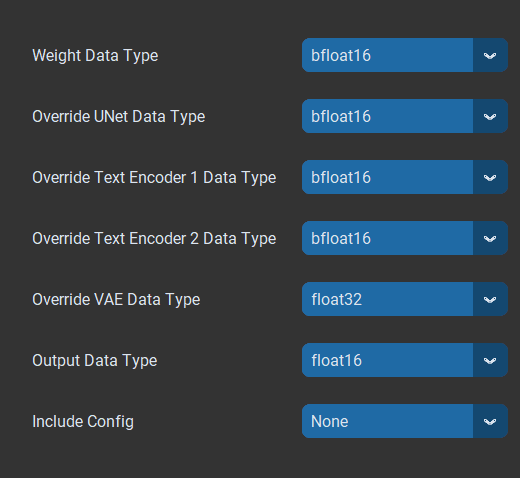Click the chevron arrow for Override UNet Data Type
The image size is (520, 478).
click(490, 116)
